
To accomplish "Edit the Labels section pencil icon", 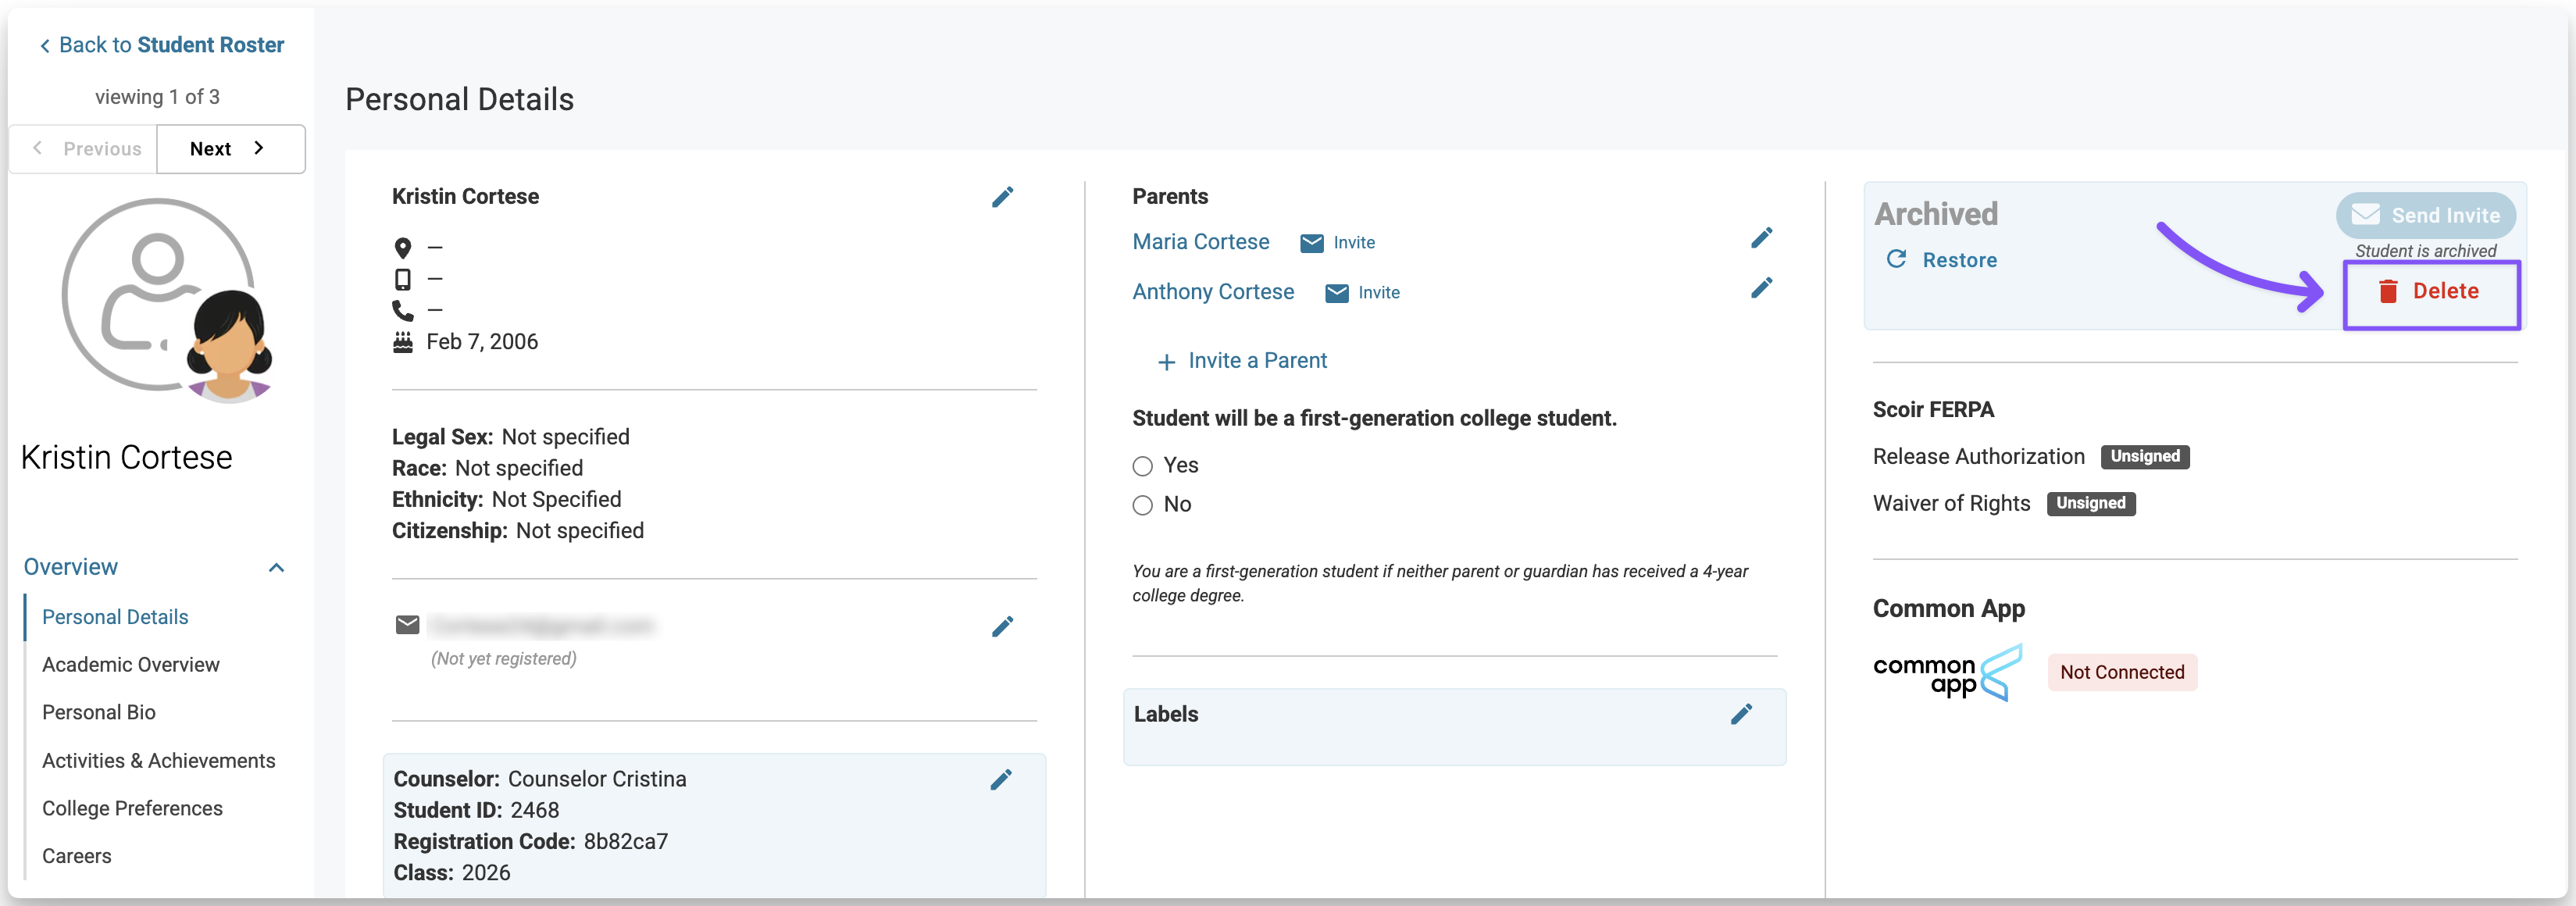I will pos(1741,714).
